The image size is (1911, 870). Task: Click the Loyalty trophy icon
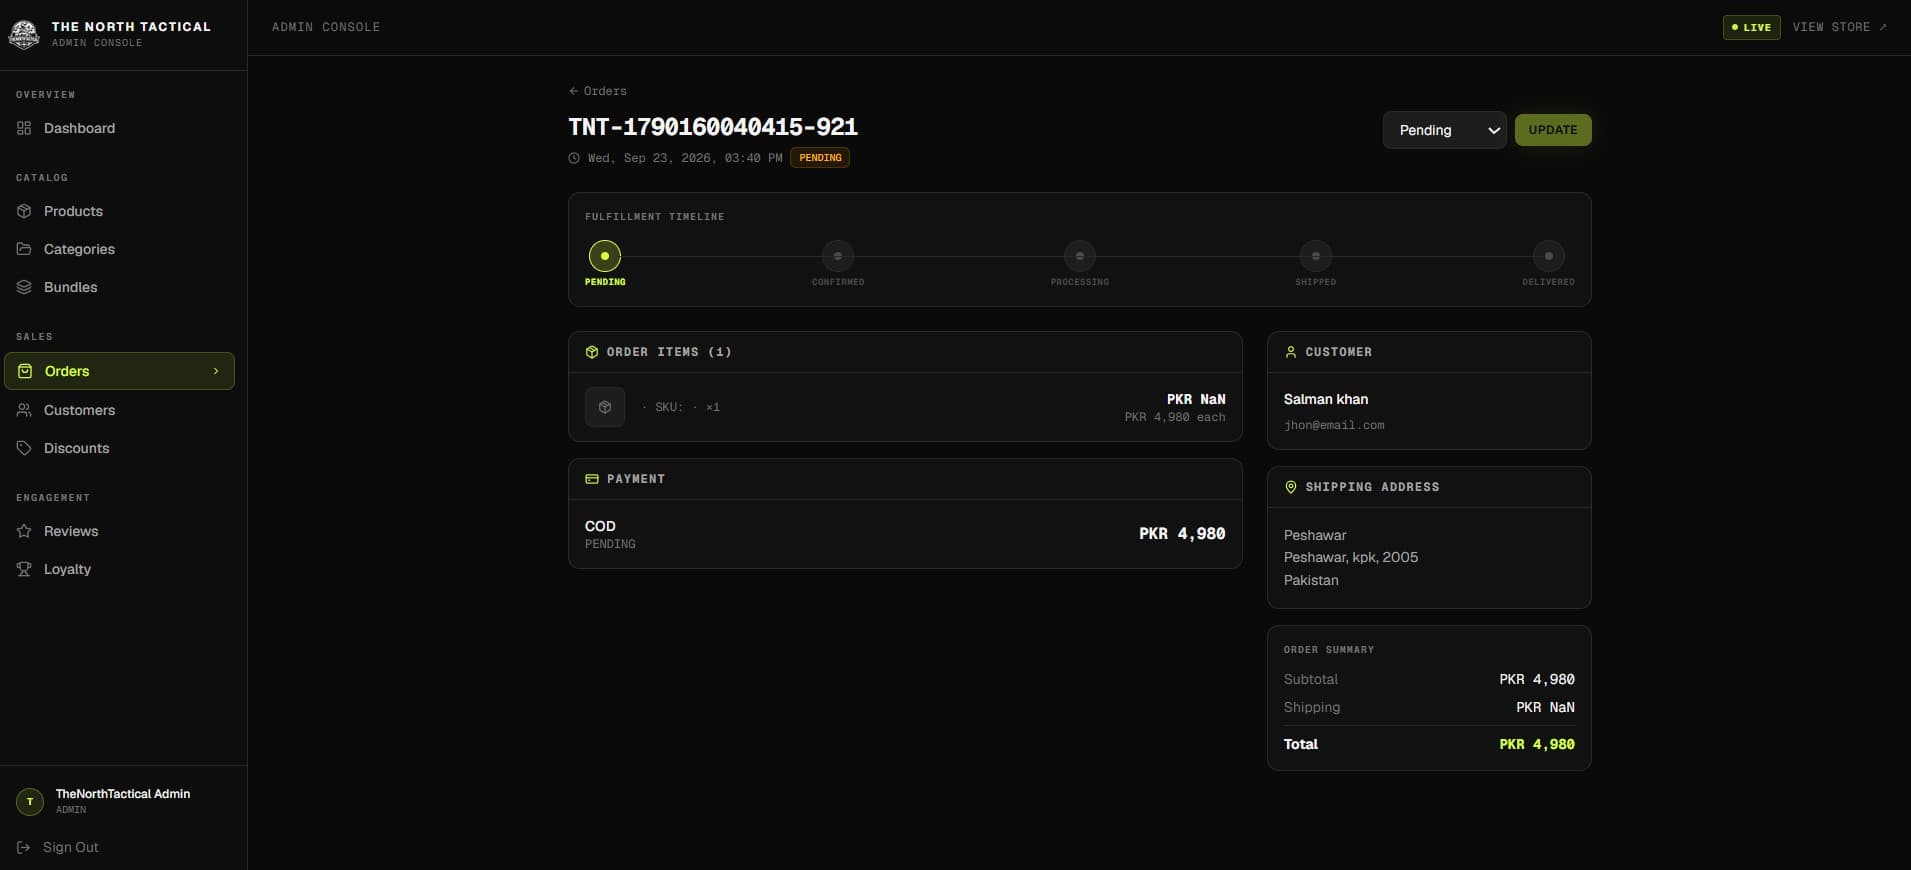click(x=24, y=569)
